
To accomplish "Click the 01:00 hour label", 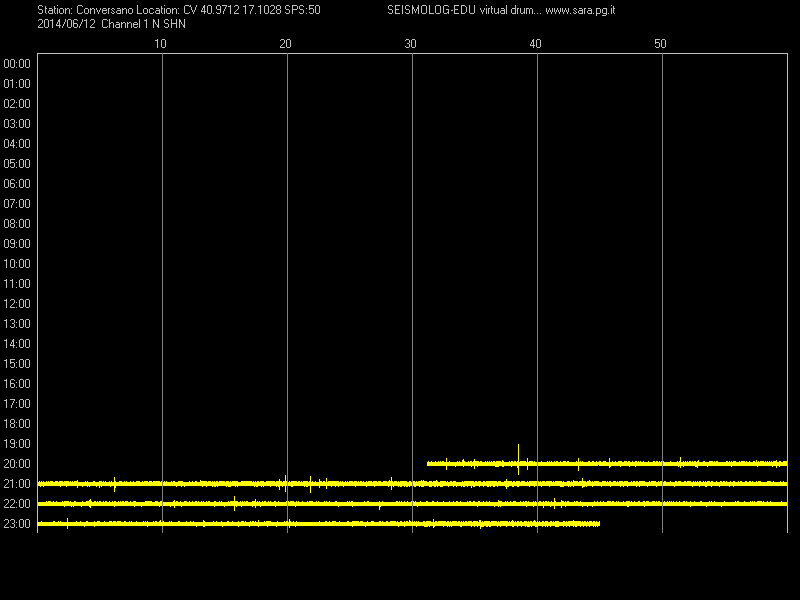I will [x=17, y=84].
